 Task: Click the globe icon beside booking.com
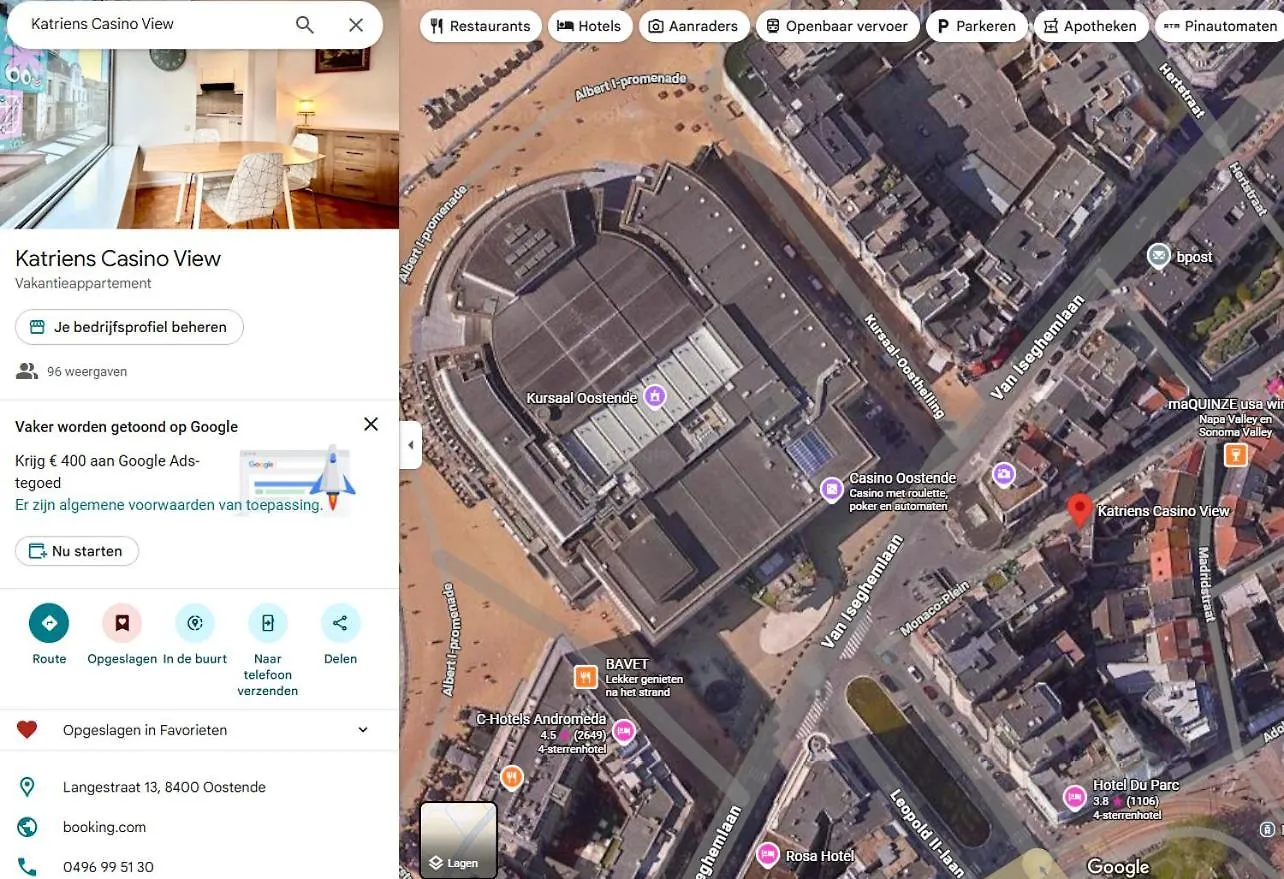[27, 827]
